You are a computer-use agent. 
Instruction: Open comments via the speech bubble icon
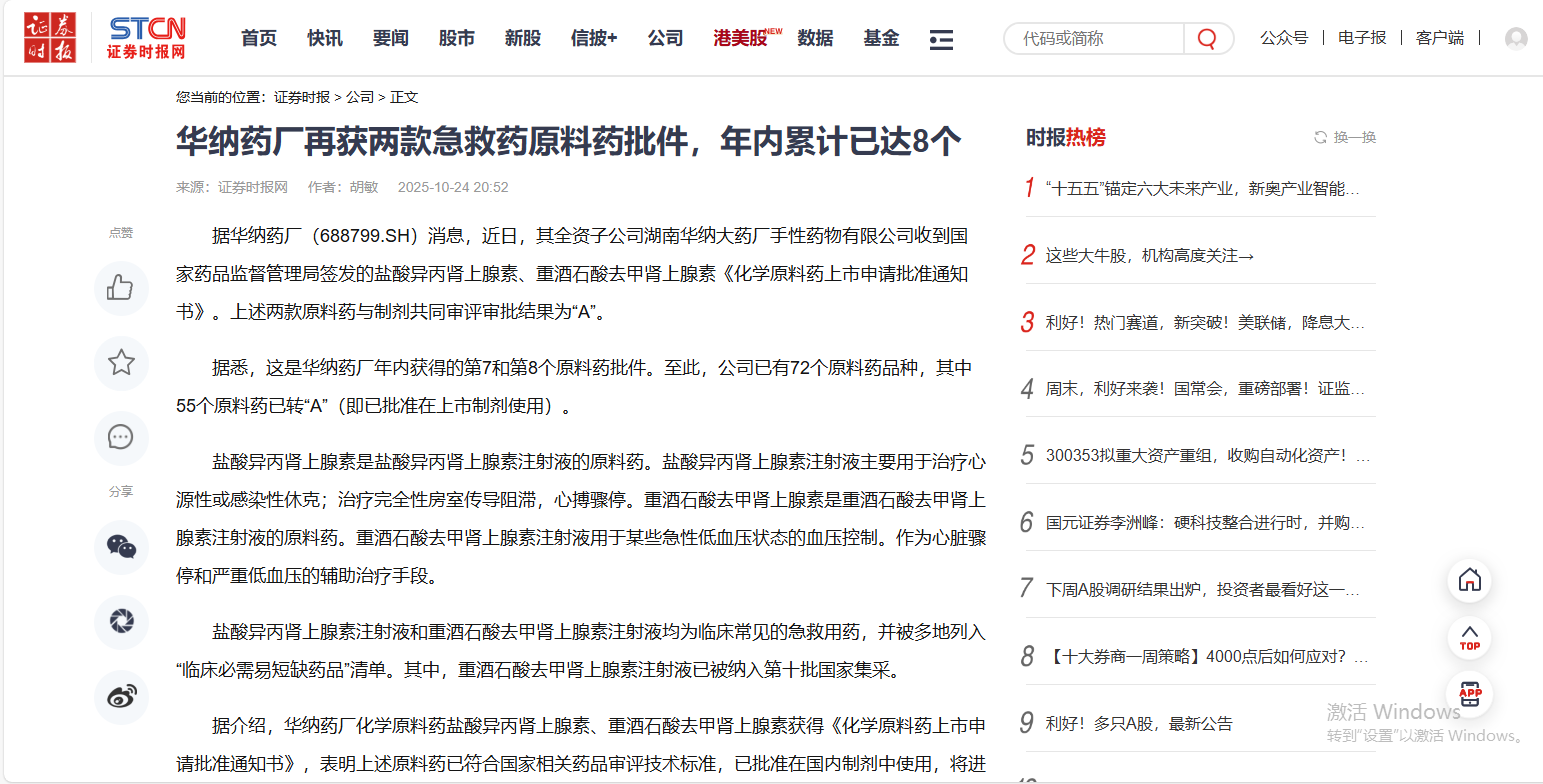click(x=121, y=438)
